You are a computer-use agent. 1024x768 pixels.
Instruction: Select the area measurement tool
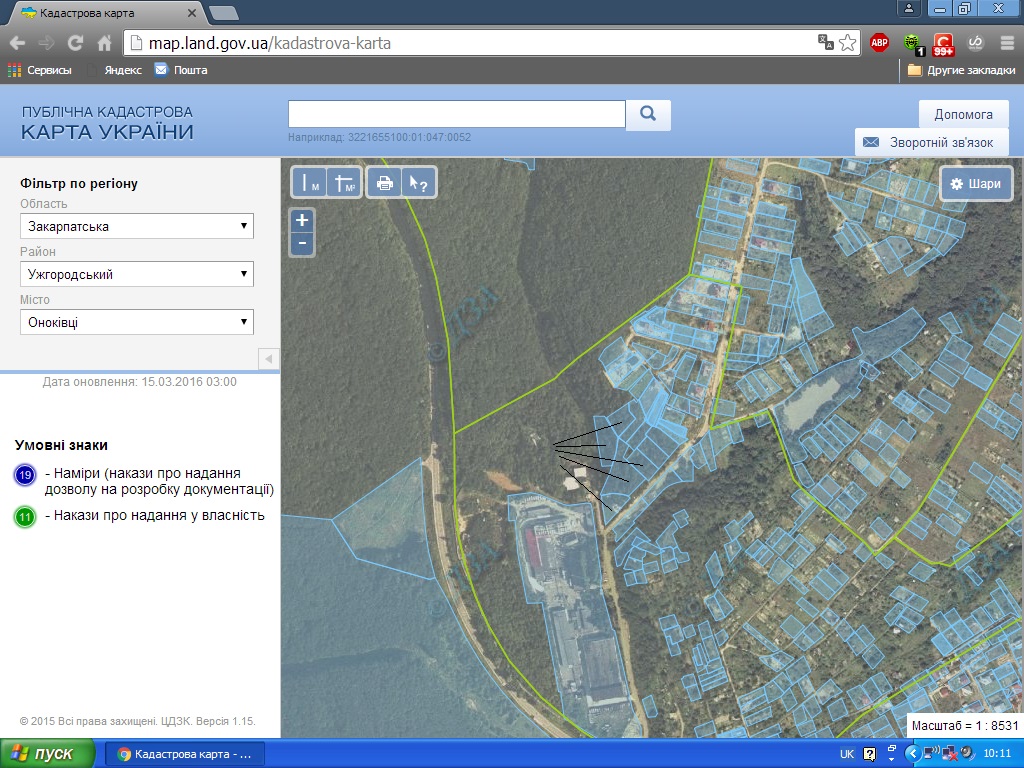343,183
